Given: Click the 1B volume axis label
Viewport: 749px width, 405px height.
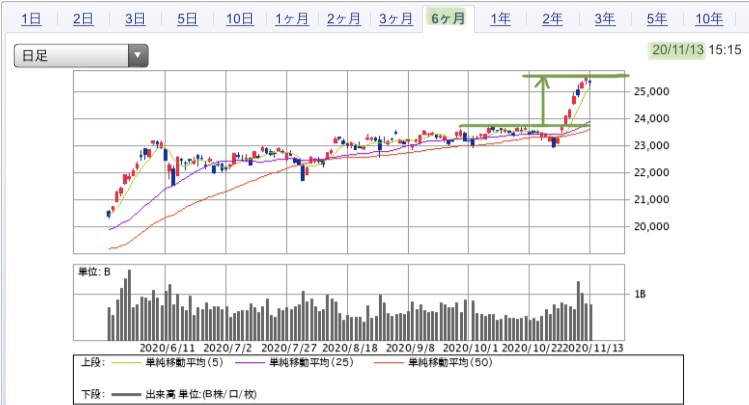Looking at the screenshot, I should (x=640, y=294).
